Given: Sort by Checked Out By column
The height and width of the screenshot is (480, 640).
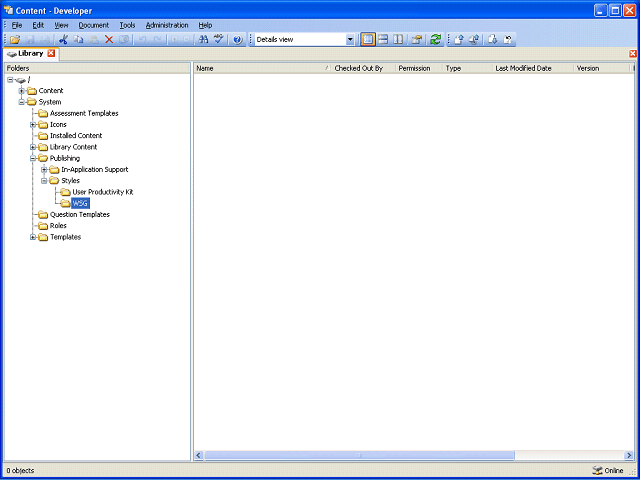Looking at the screenshot, I should pyautogui.click(x=364, y=68).
